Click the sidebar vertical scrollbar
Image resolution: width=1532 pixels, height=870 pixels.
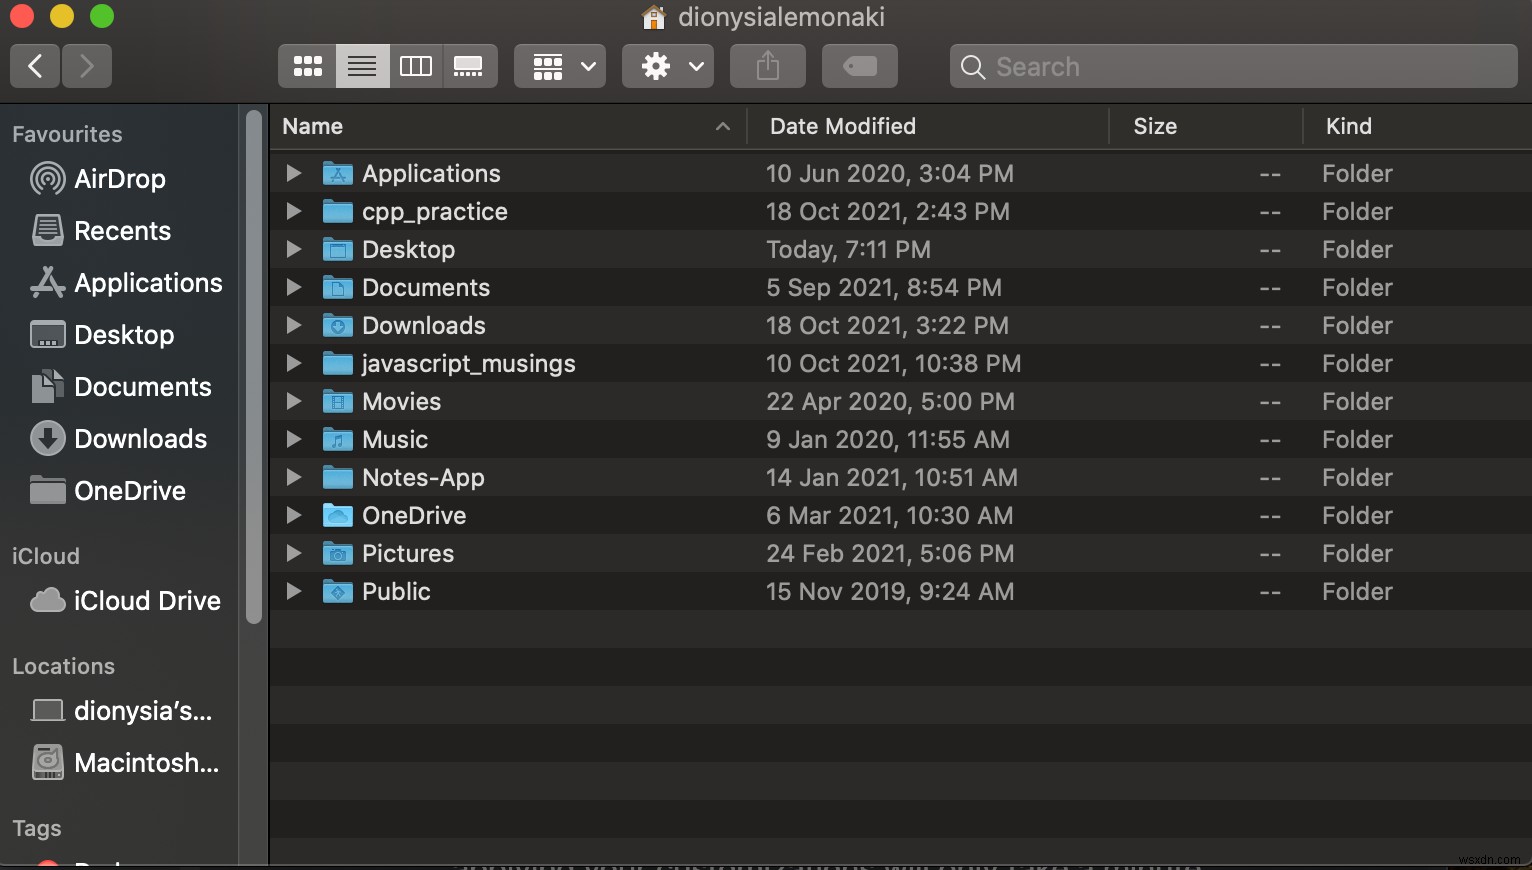pyautogui.click(x=253, y=370)
